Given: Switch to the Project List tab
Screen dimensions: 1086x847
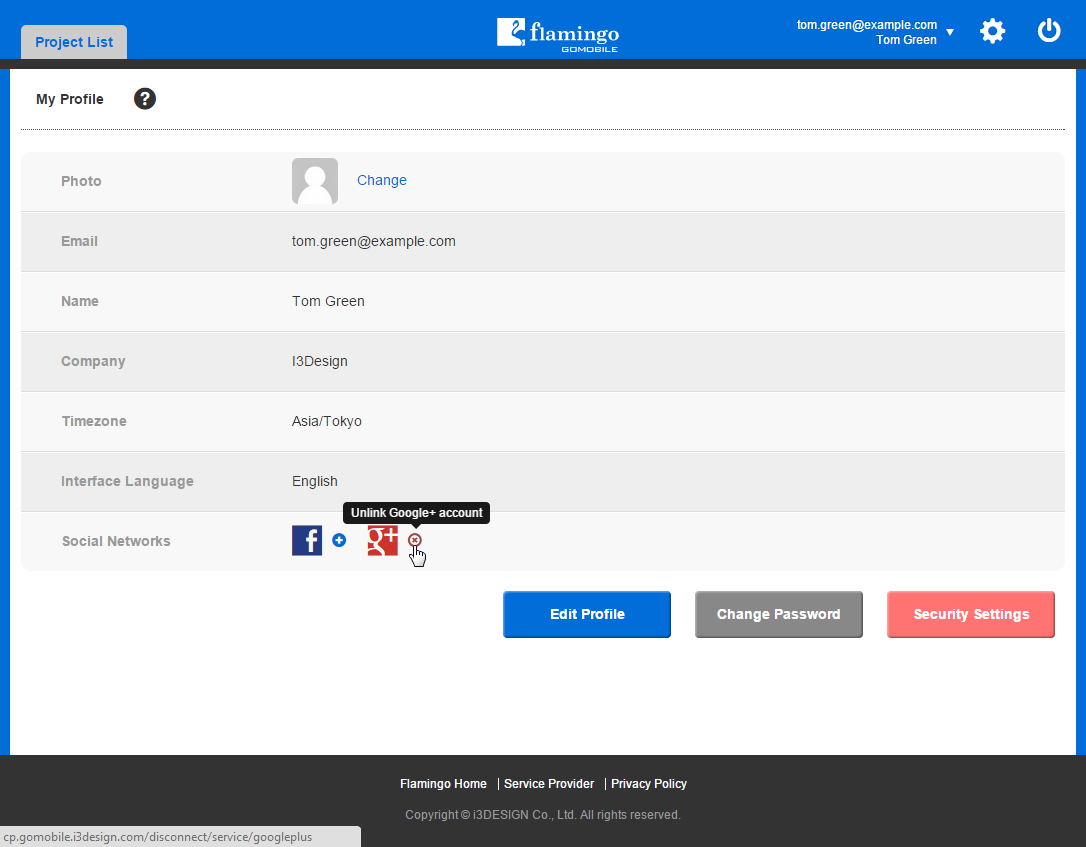Looking at the screenshot, I should pyautogui.click(x=74, y=42).
